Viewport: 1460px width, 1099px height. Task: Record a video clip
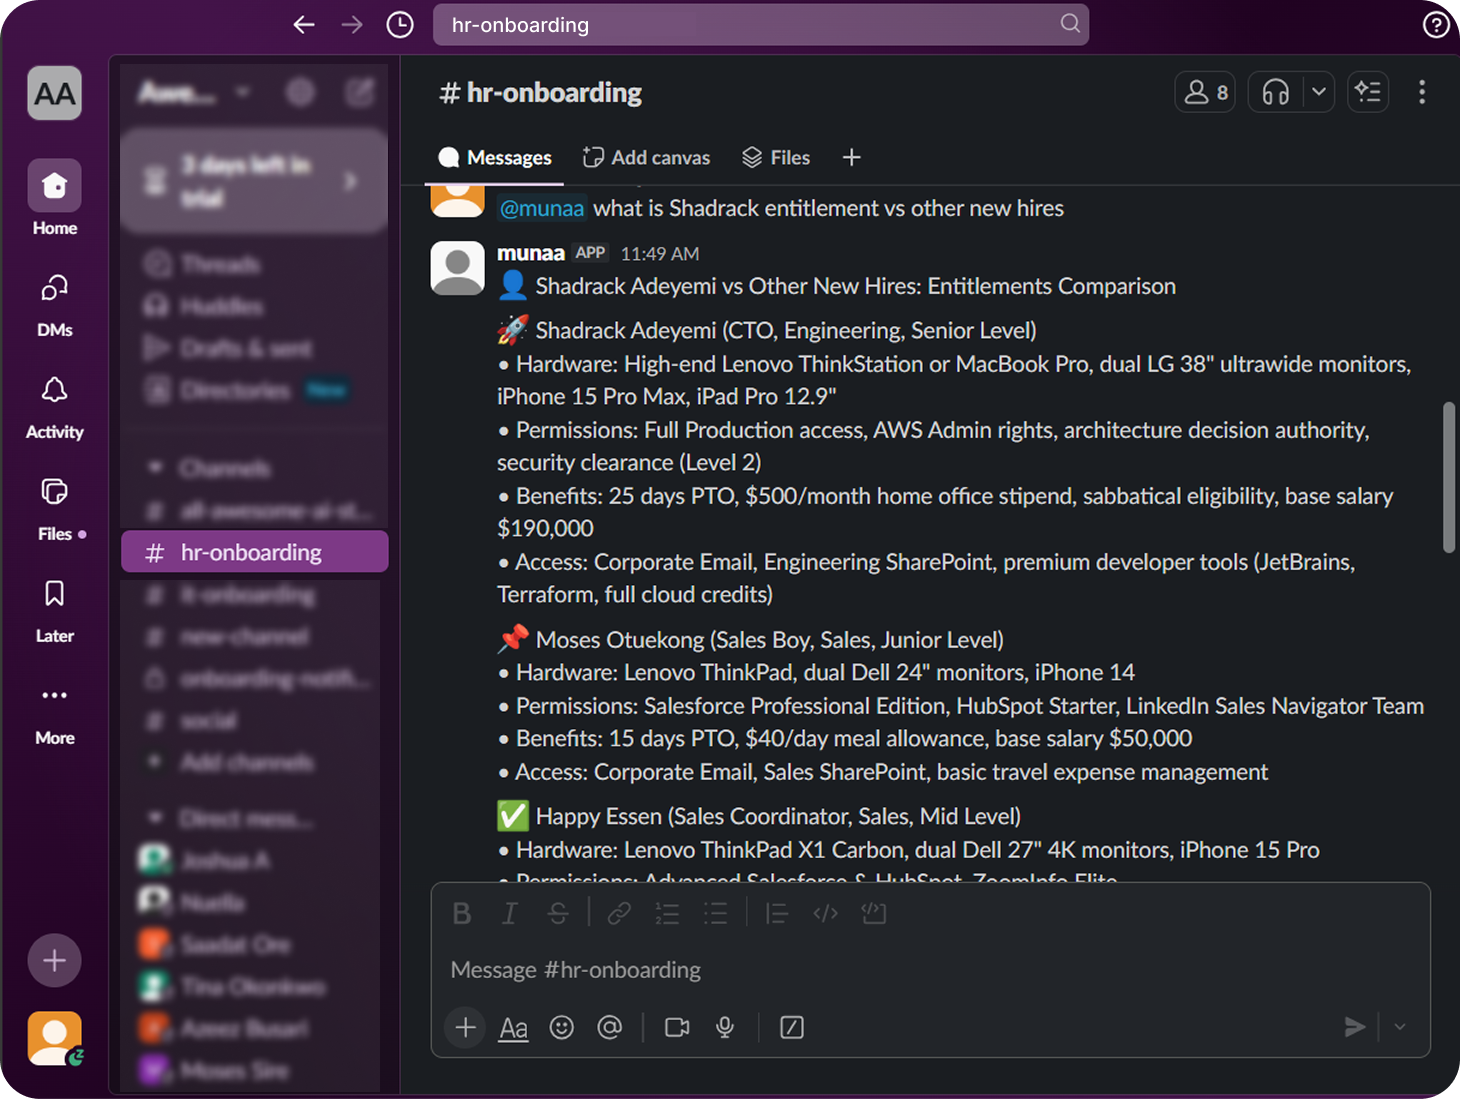pyautogui.click(x=677, y=1027)
